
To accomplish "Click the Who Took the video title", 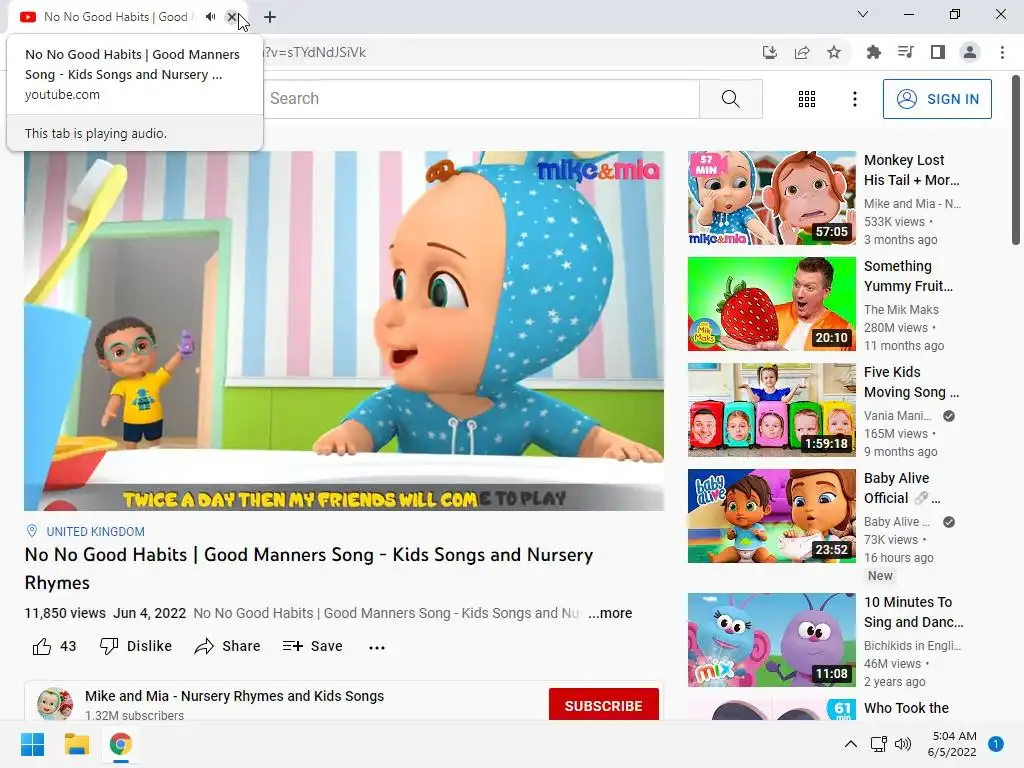I will (906, 709).
